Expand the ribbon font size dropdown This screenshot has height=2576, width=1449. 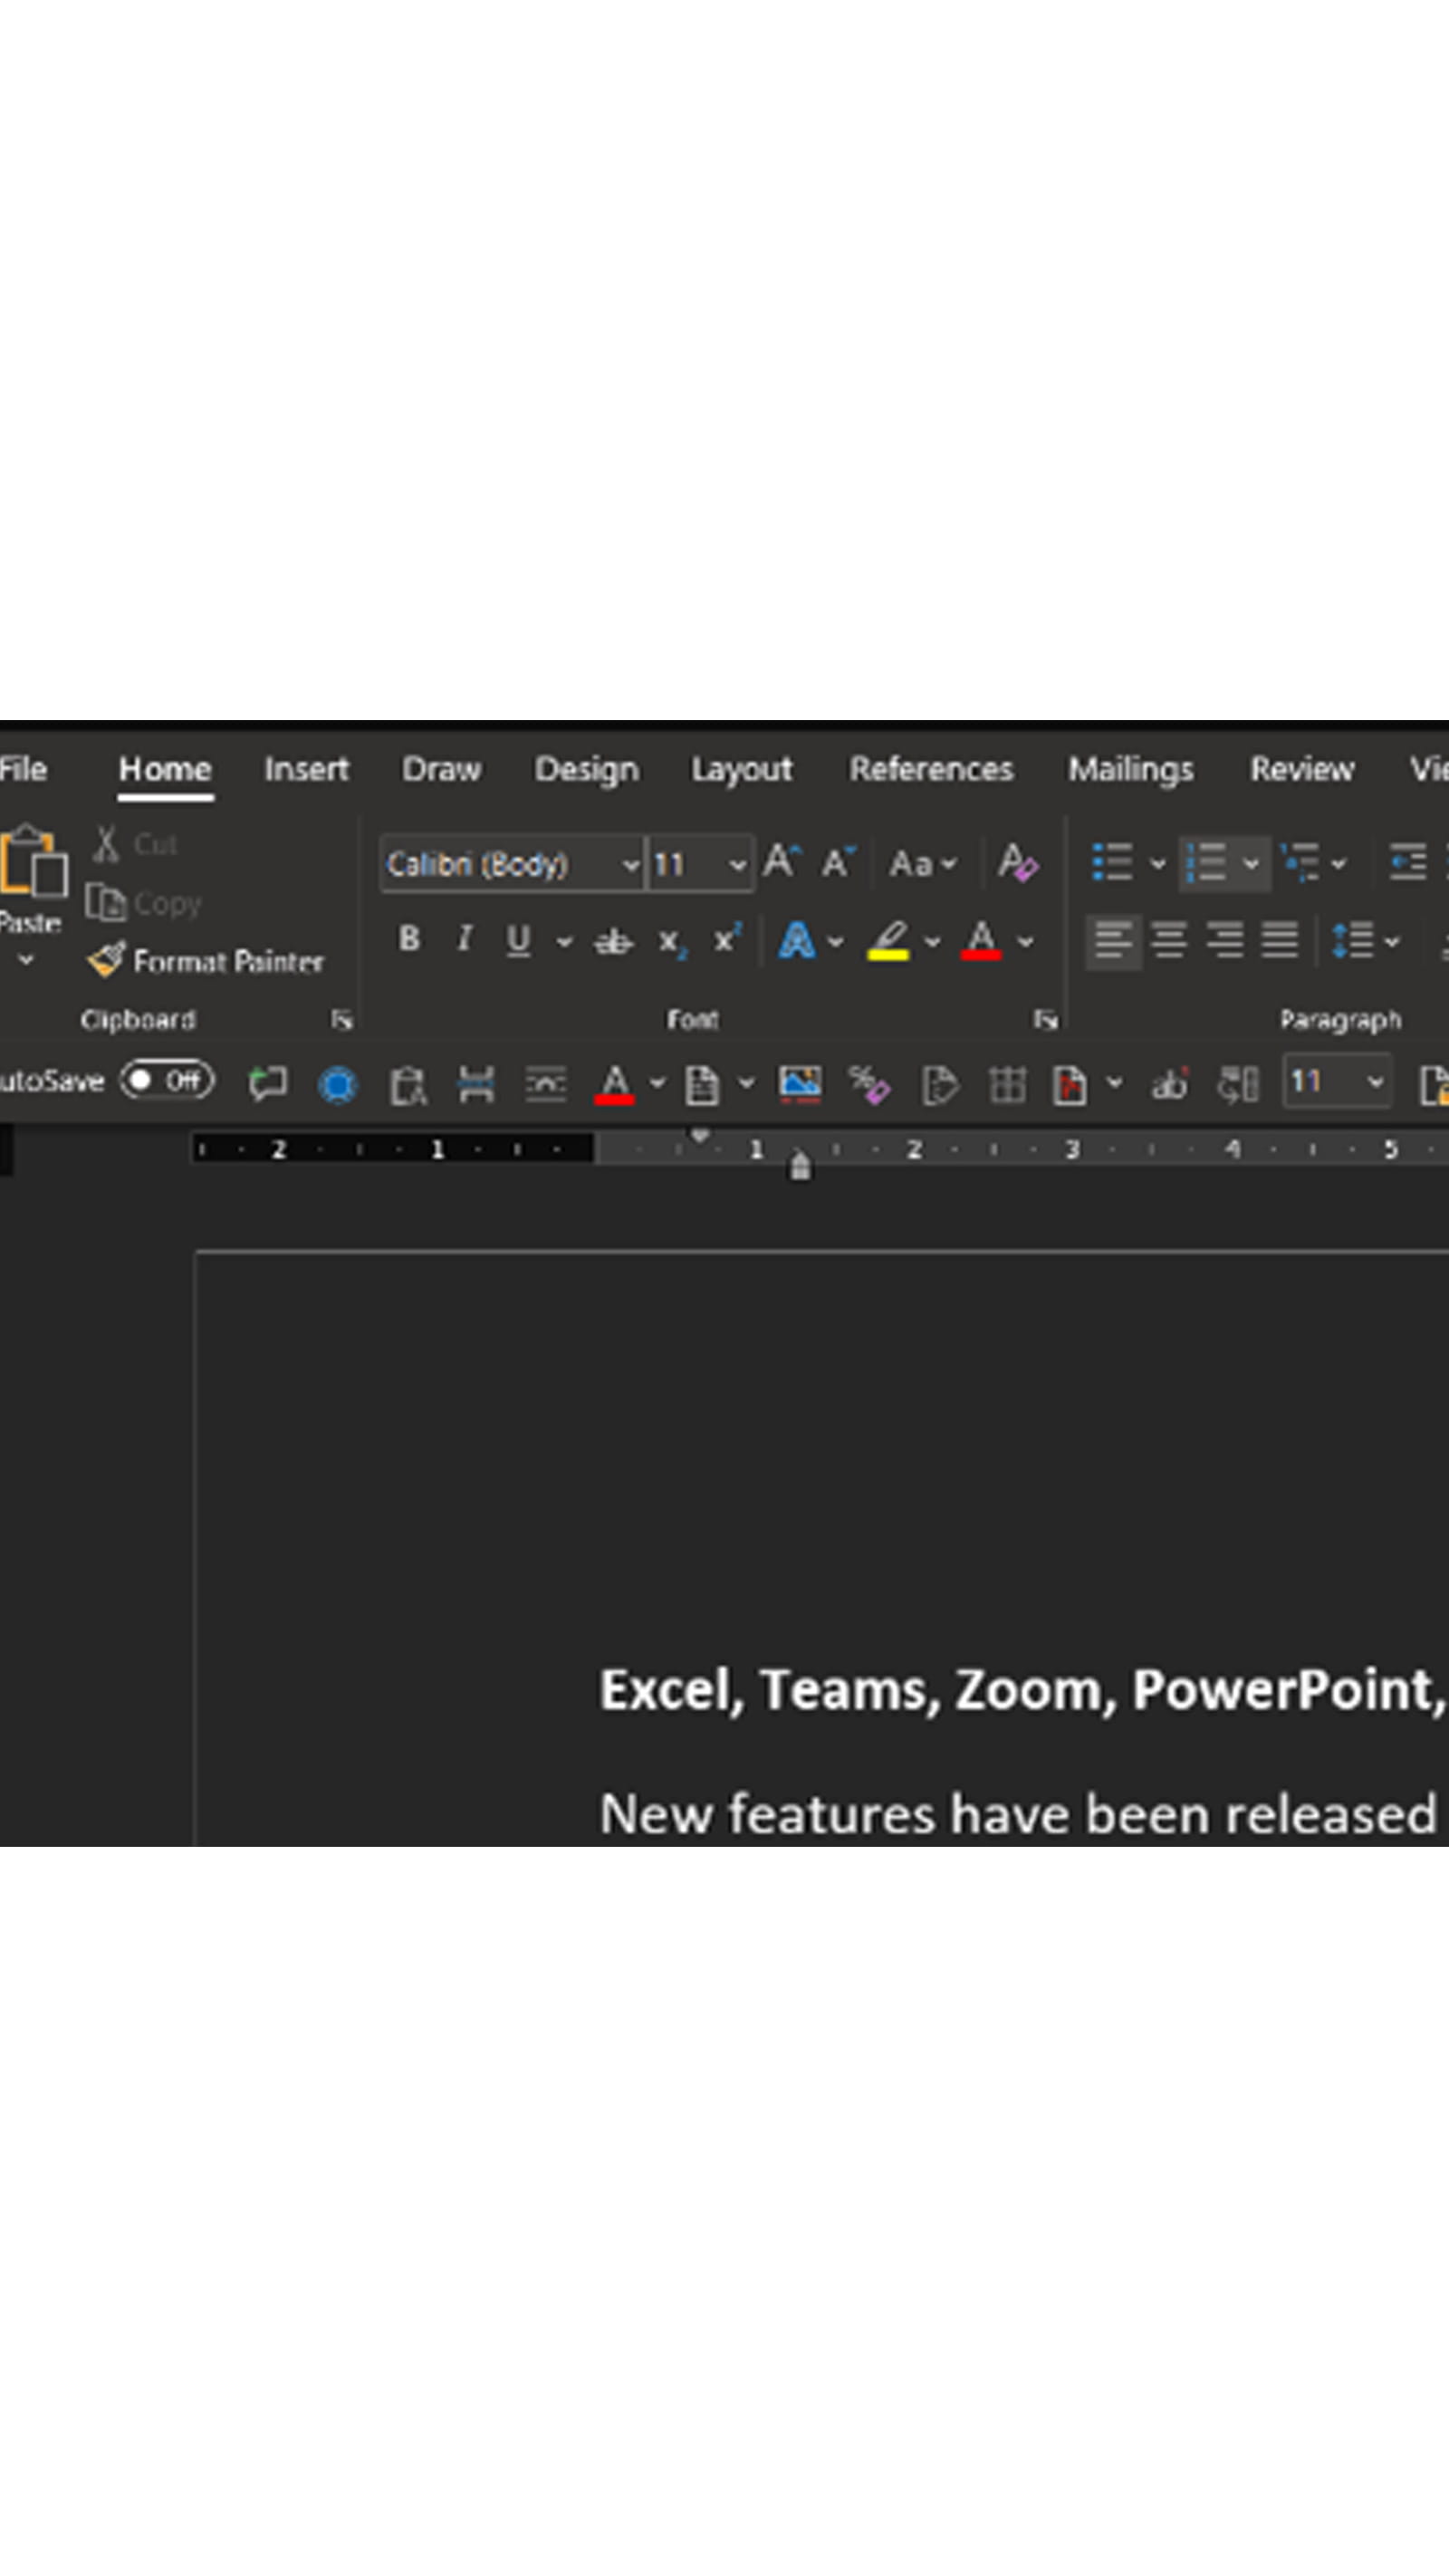[737, 864]
